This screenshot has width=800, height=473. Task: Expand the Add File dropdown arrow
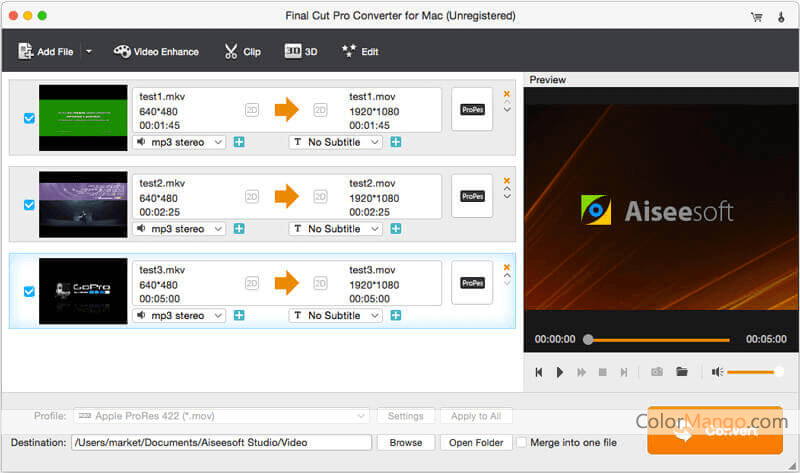tap(88, 51)
